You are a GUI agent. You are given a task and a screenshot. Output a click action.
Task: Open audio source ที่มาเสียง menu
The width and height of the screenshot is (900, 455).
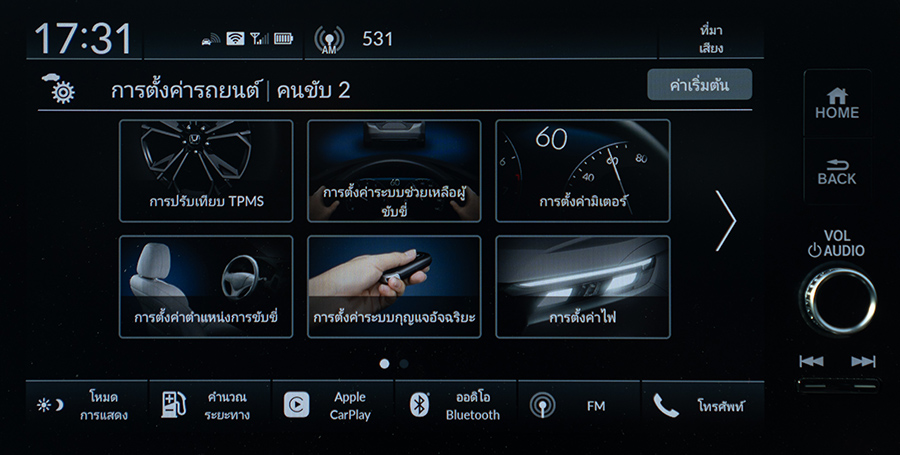711,39
